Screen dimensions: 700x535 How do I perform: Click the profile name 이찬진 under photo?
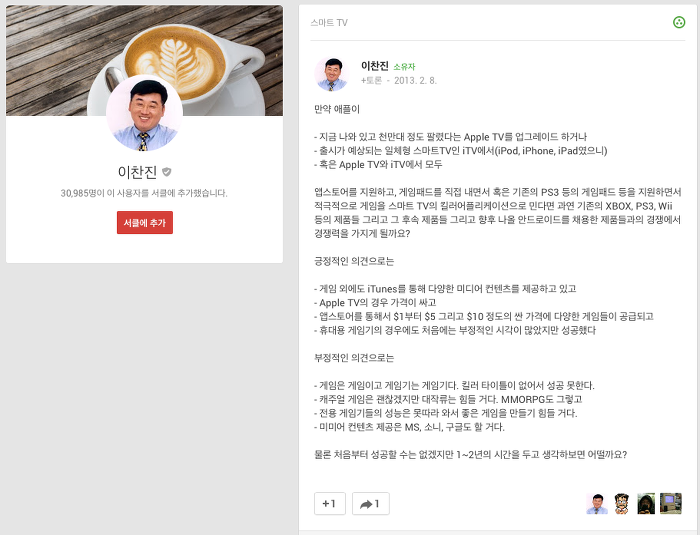(138, 172)
